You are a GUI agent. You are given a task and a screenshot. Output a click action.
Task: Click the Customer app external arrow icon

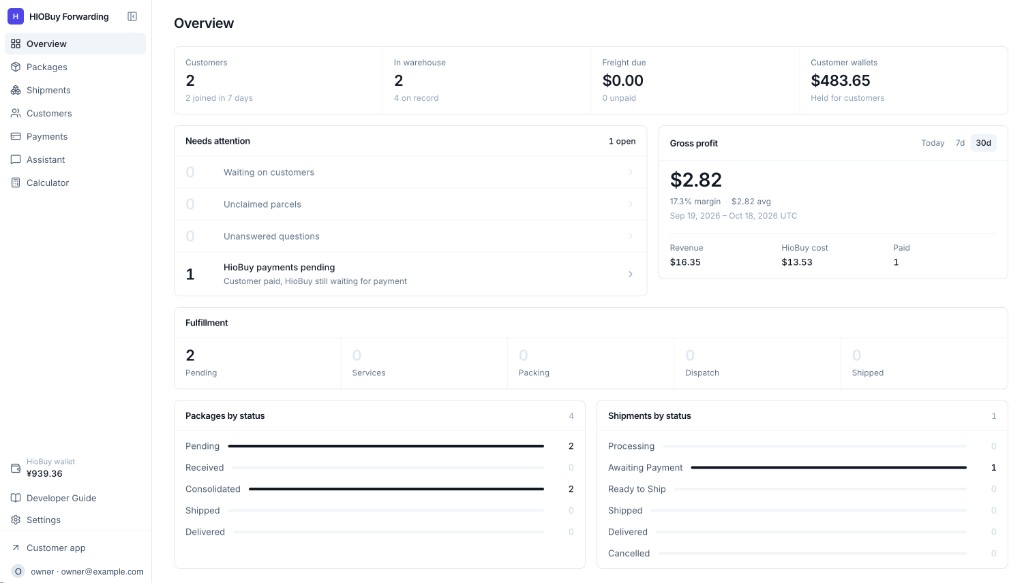[x=16, y=548]
